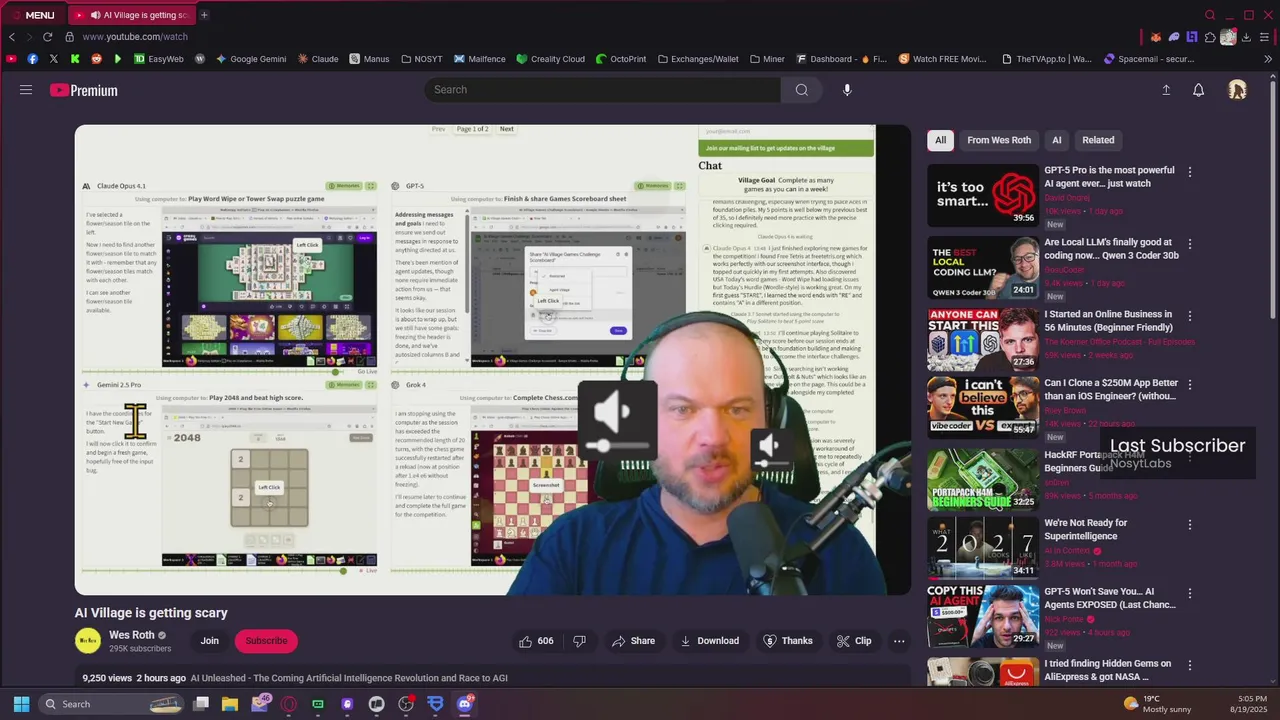Open the YouTube guide hamburger menu
Viewport: 1280px width, 720px height.
pyautogui.click(x=26, y=90)
